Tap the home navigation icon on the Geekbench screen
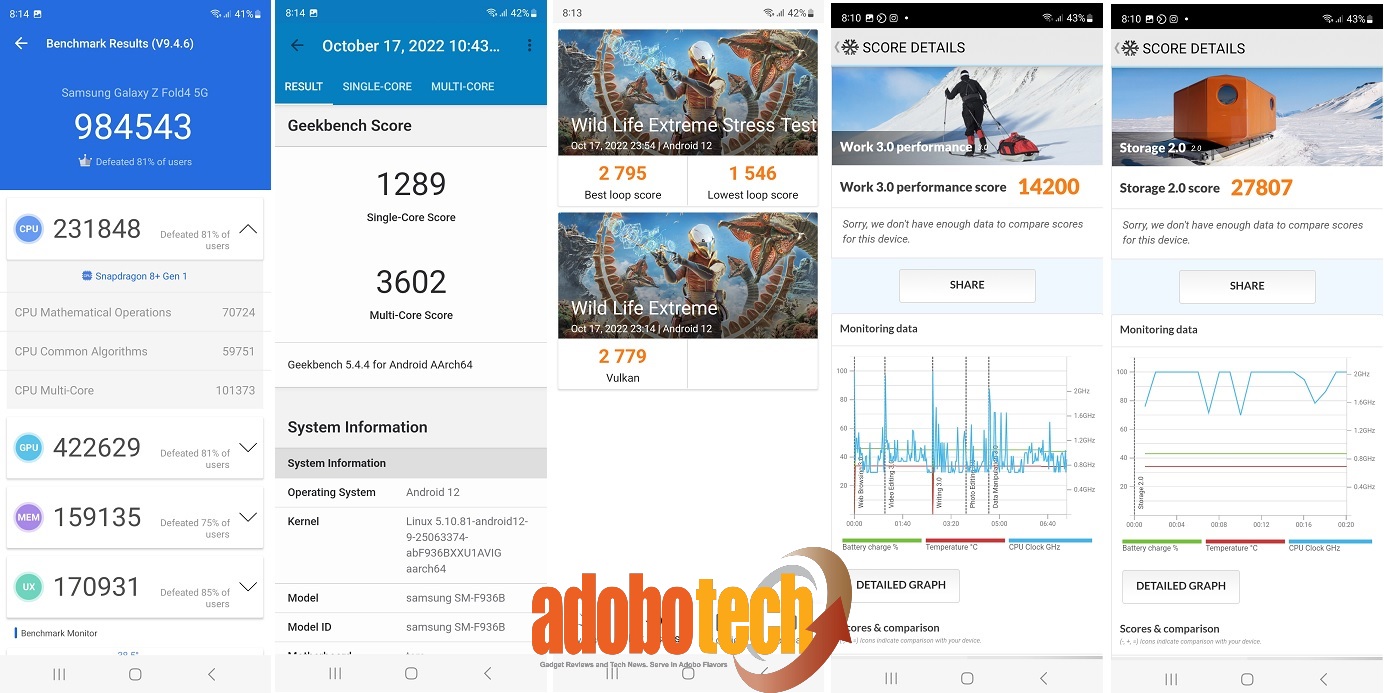The image size is (1384, 693). pyautogui.click(x=411, y=674)
